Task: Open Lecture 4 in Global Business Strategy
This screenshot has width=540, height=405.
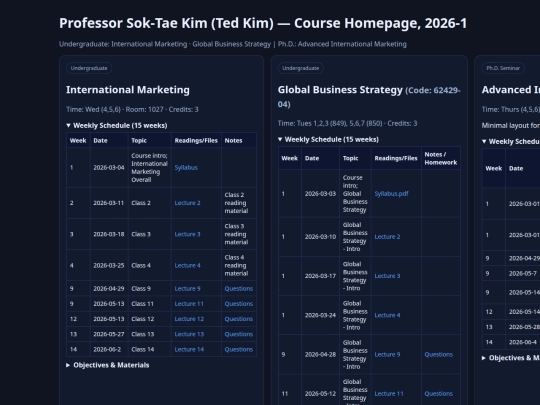Action: 387,315
